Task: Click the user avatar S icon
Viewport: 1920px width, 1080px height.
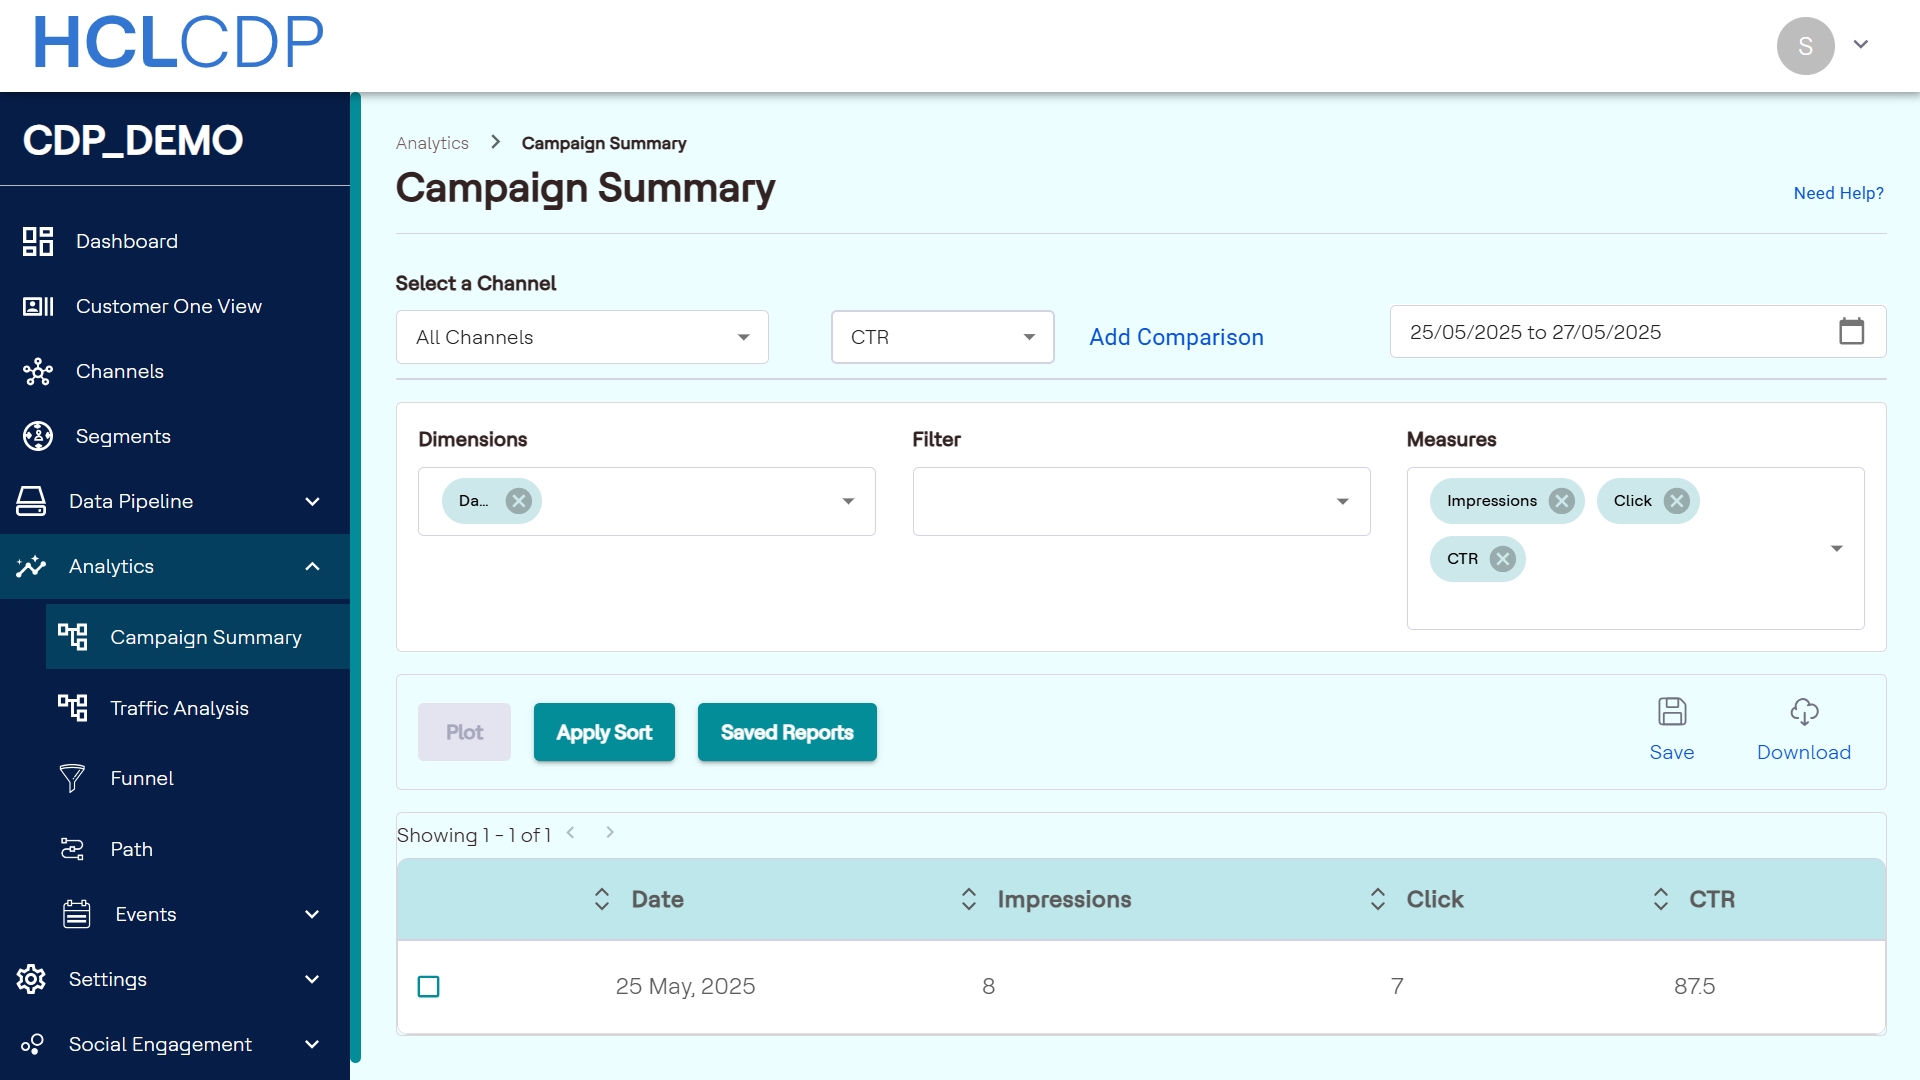Action: click(x=1804, y=46)
